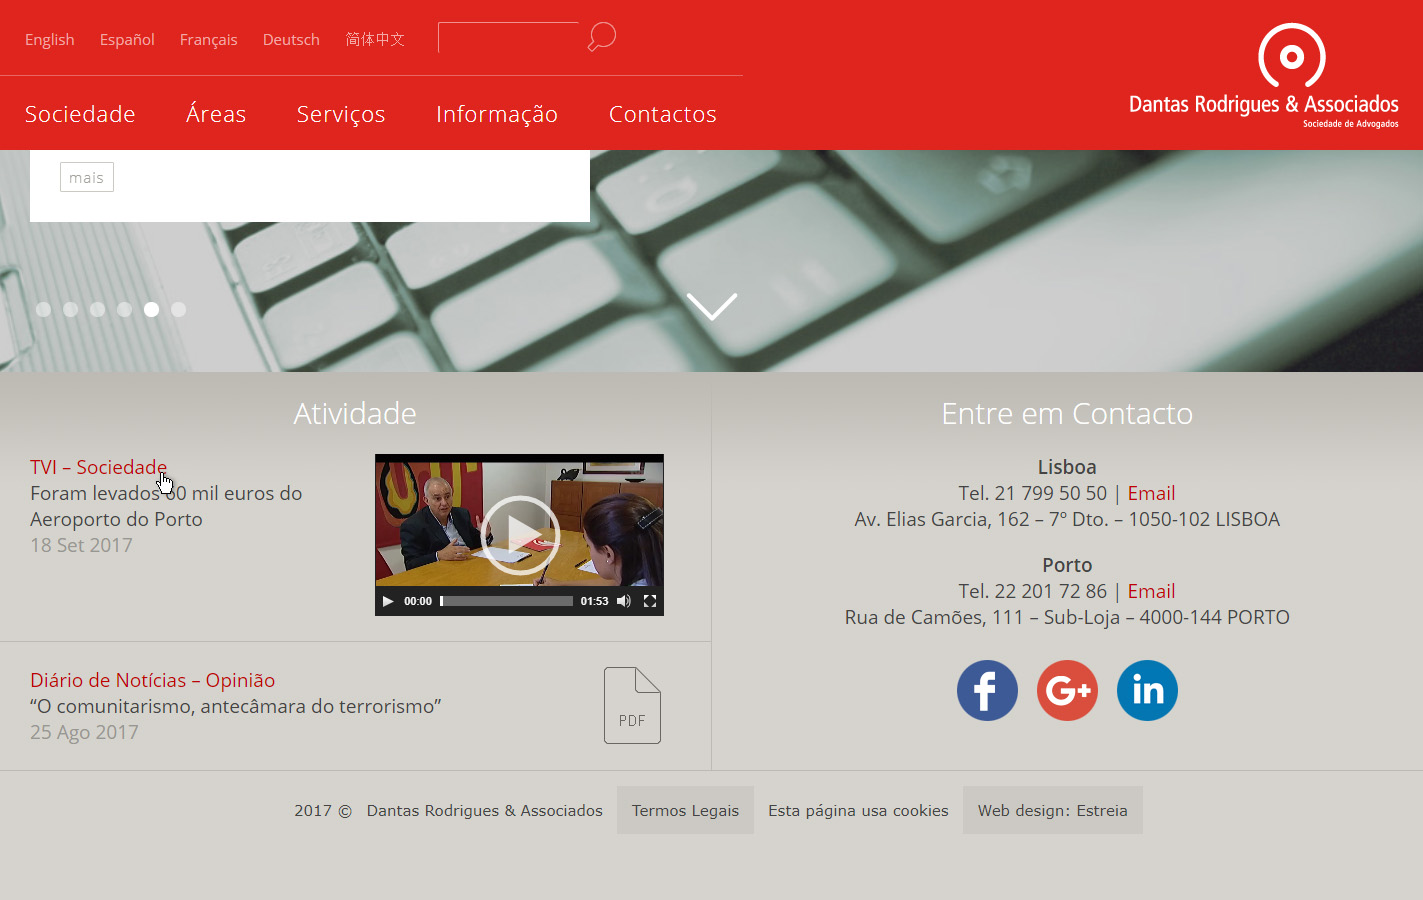
Task: Click the Dantas Rodrigues & Associados logo
Action: click(1263, 76)
